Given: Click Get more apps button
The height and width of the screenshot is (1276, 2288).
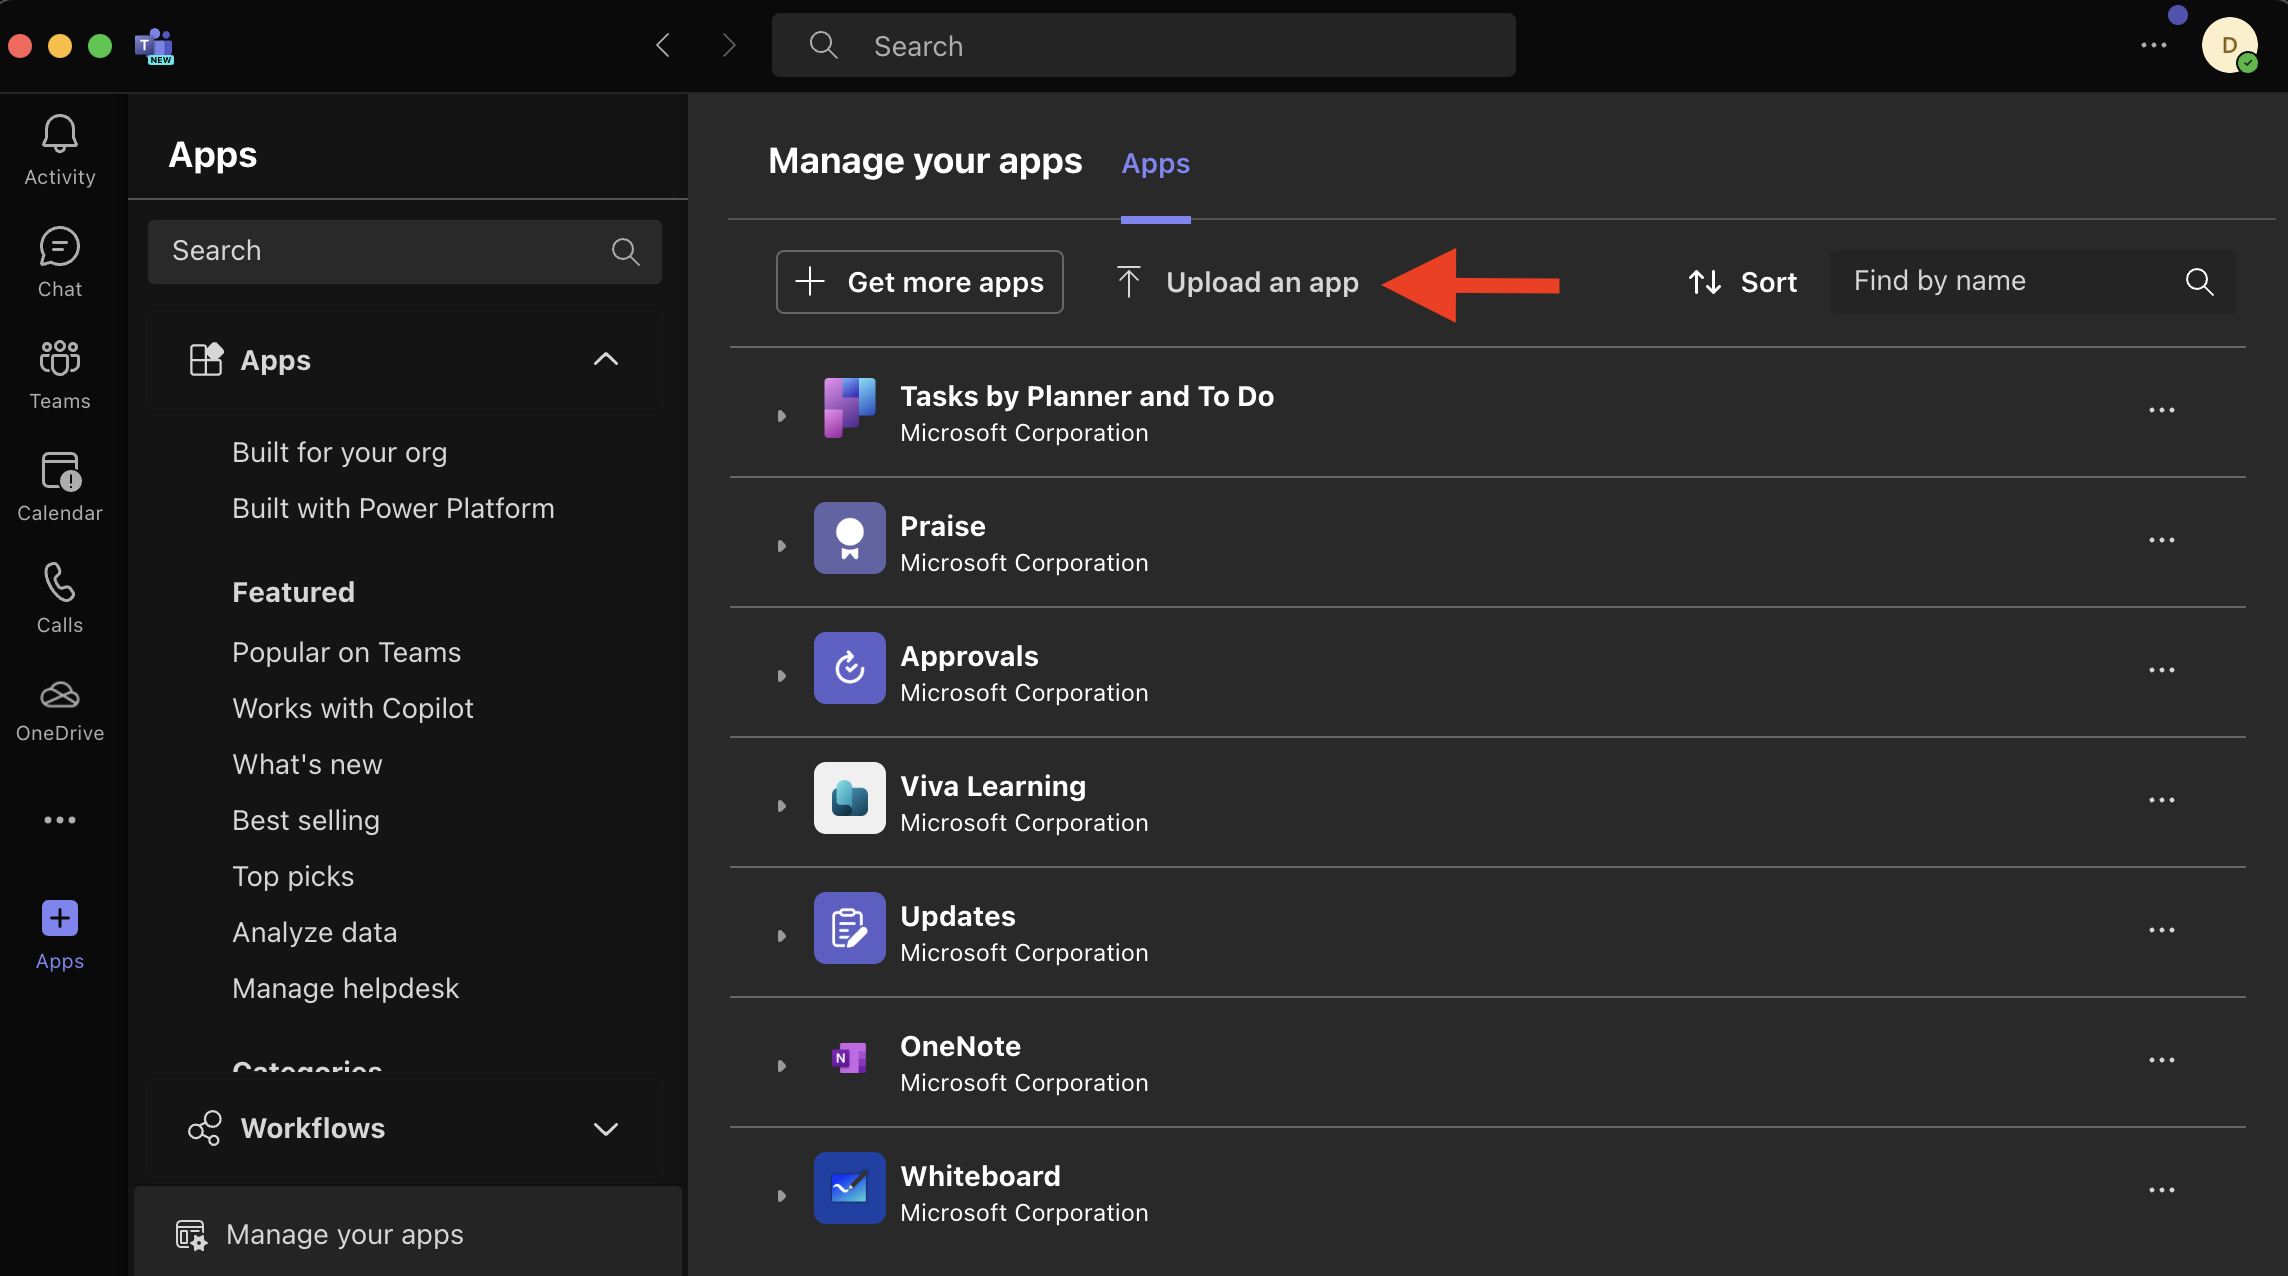Looking at the screenshot, I should 919,282.
